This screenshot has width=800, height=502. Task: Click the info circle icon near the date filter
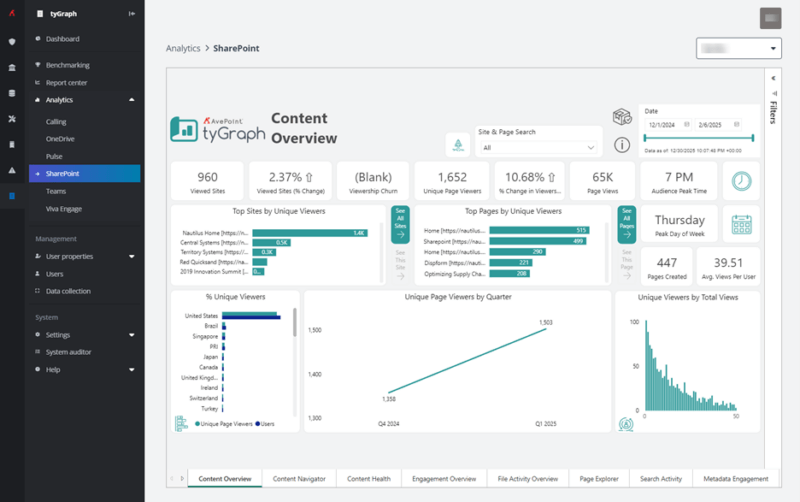tap(621, 145)
